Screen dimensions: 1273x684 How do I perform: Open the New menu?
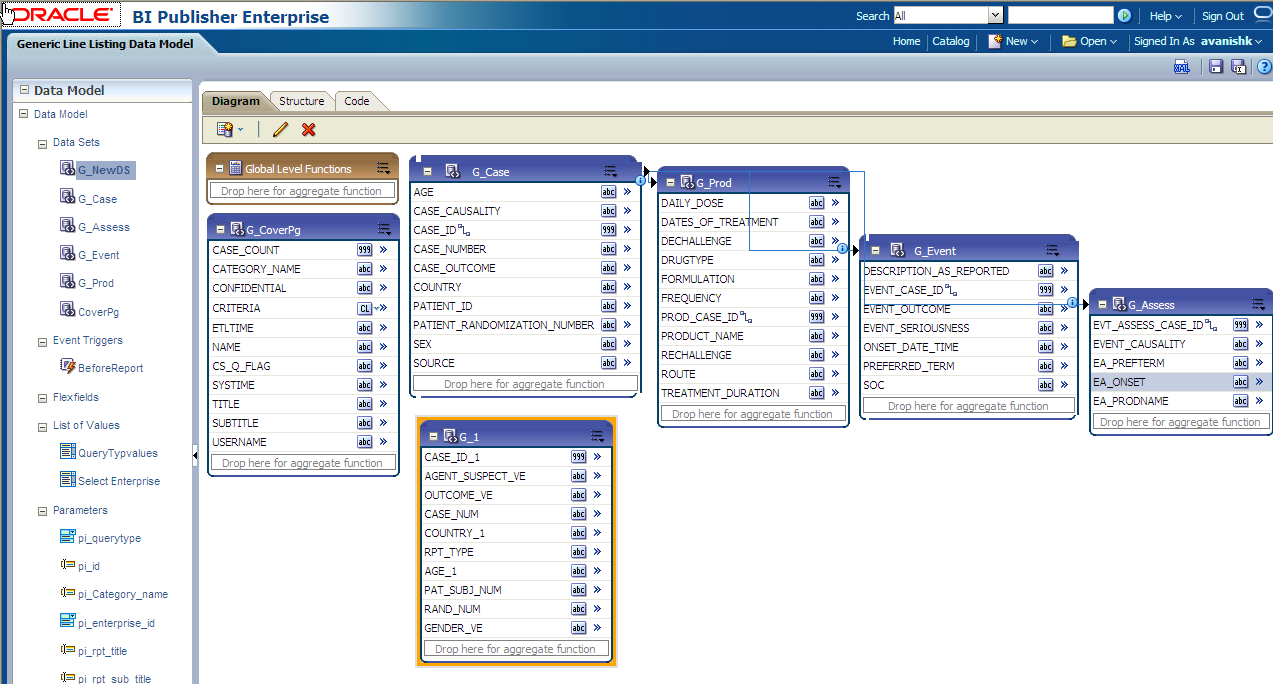(x=1014, y=41)
